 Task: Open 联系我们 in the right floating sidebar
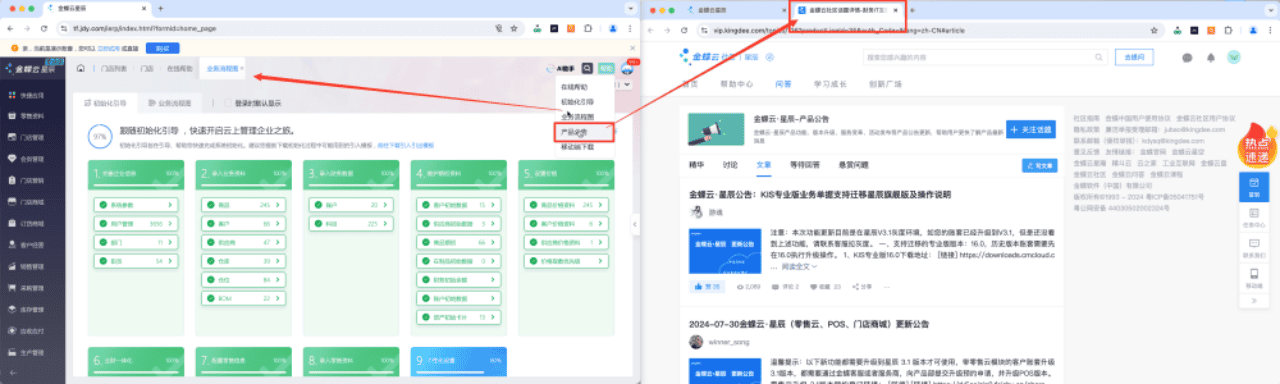(x=1254, y=247)
